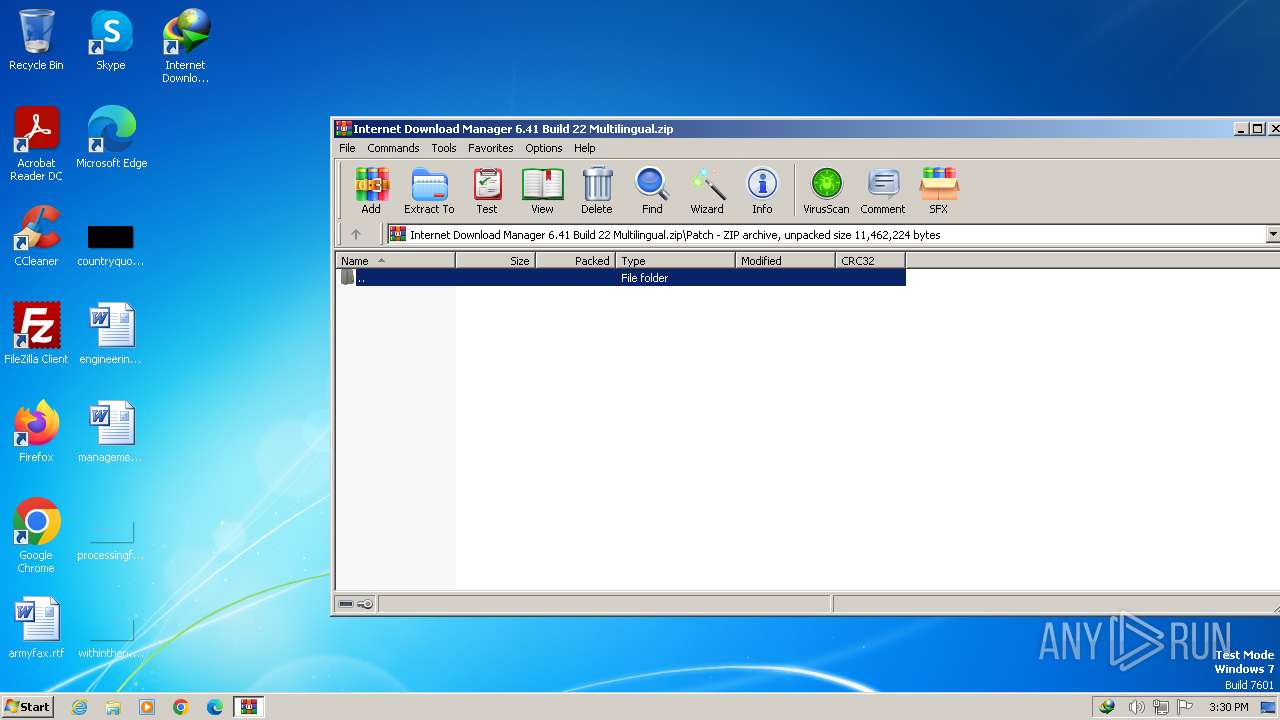Launch the Wizard wand tool
1280x720 pixels.
[x=707, y=190]
